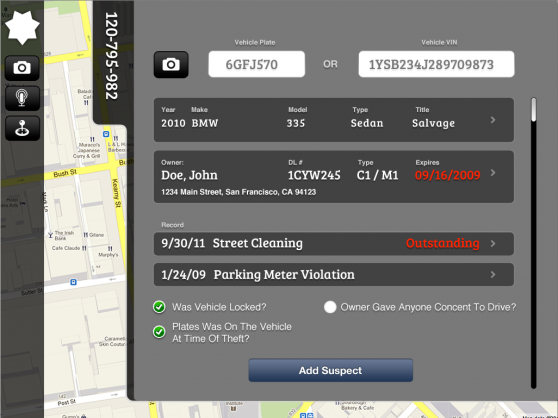Click the vertical scrollbar handle
This screenshot has width=558, height=418.
(x=533, y=110)
